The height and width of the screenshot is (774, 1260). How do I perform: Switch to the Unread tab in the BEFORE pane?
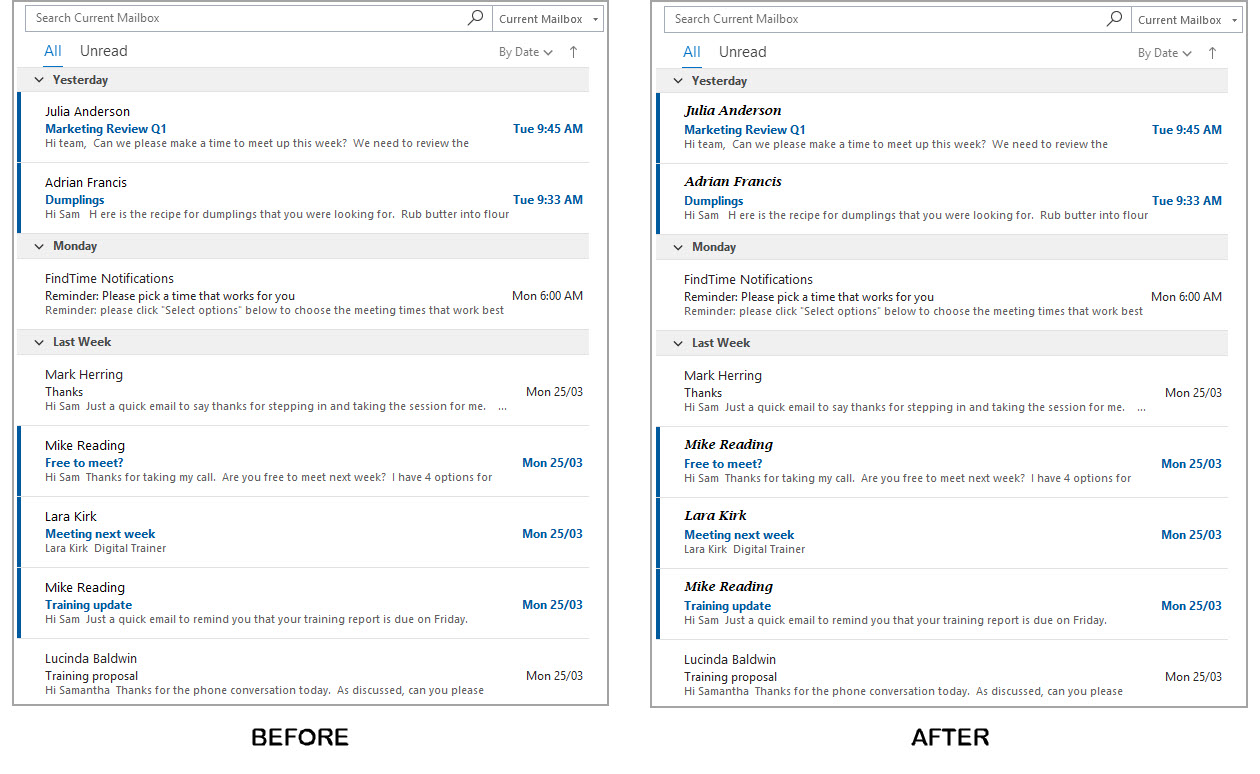click(x=103, y=50)
